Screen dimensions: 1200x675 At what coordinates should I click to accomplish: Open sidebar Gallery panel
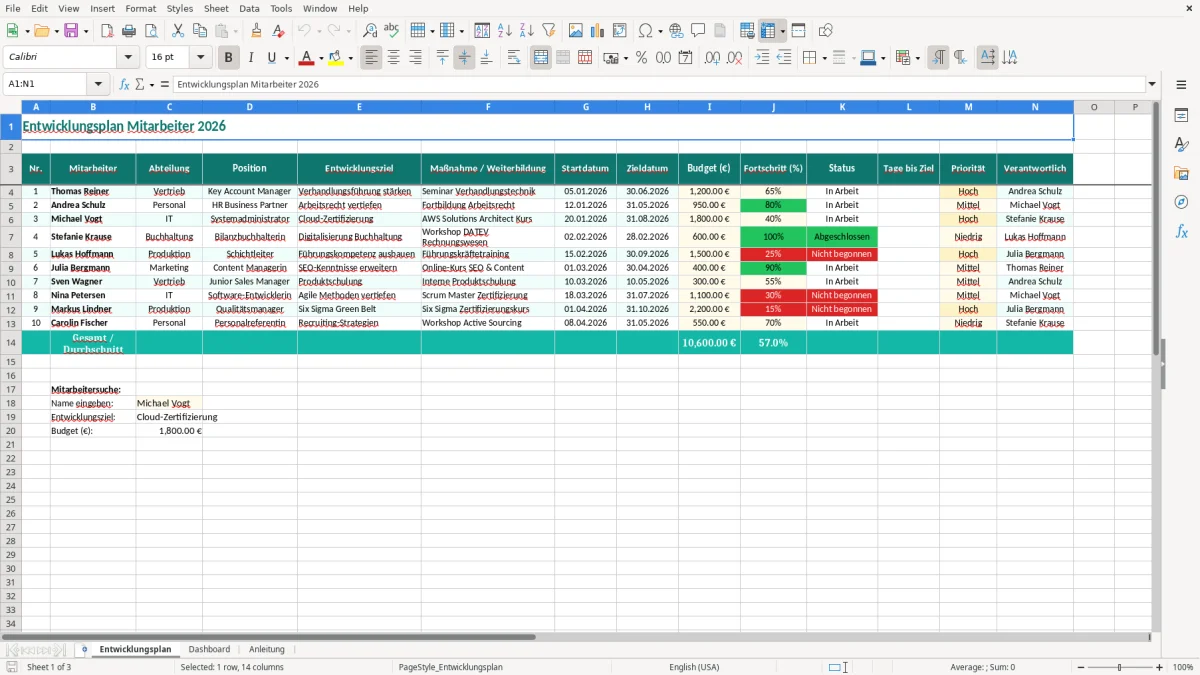pos(1181,173)
